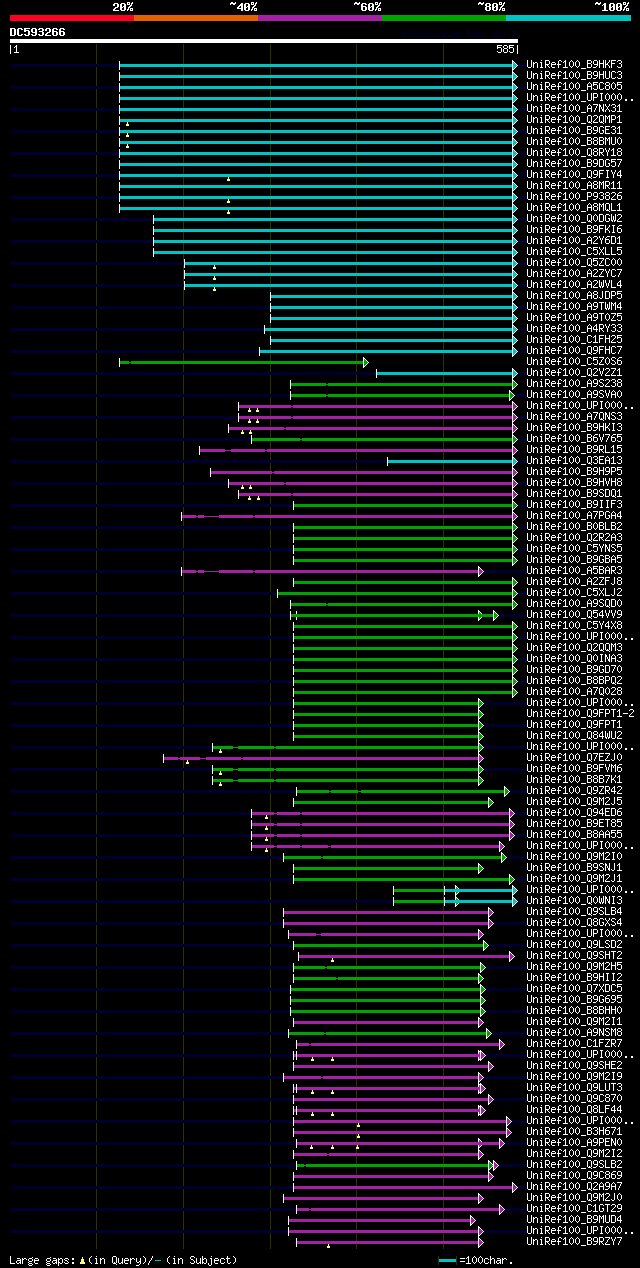Open hit UniRef100_A7NX31

point(574,109)
